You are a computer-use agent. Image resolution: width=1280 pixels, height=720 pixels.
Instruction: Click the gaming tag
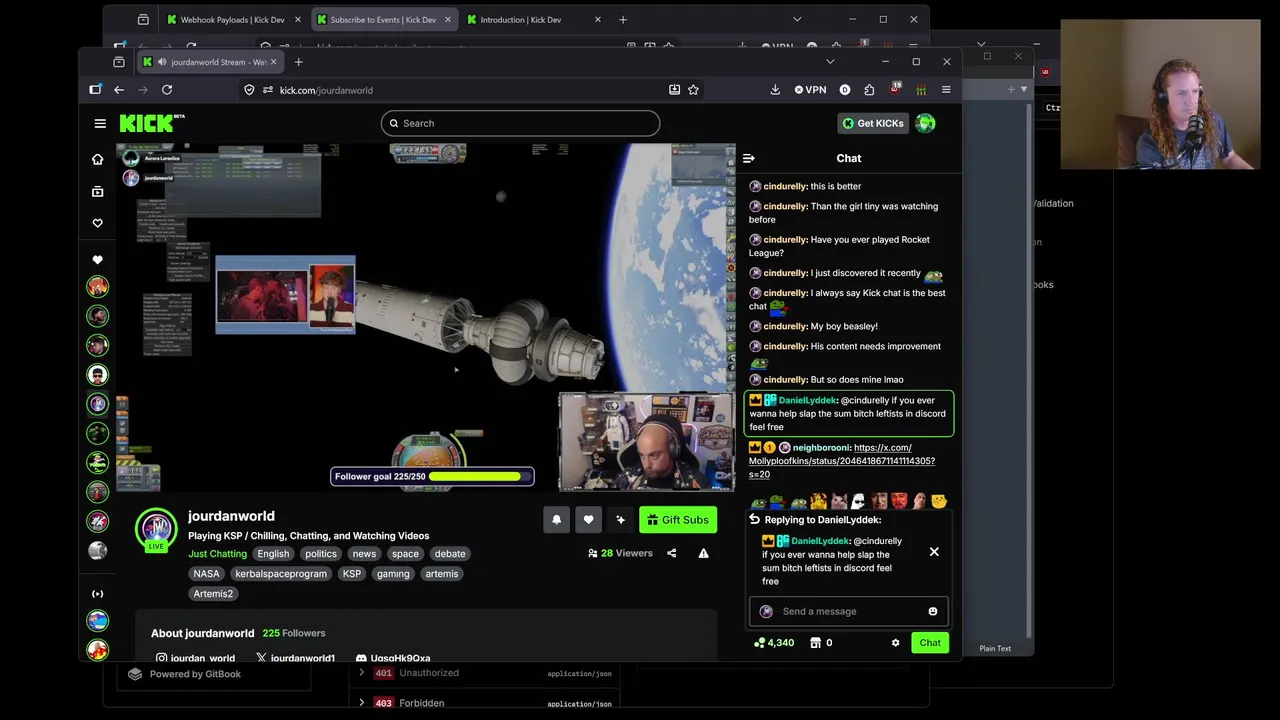(x=393, y=574)
